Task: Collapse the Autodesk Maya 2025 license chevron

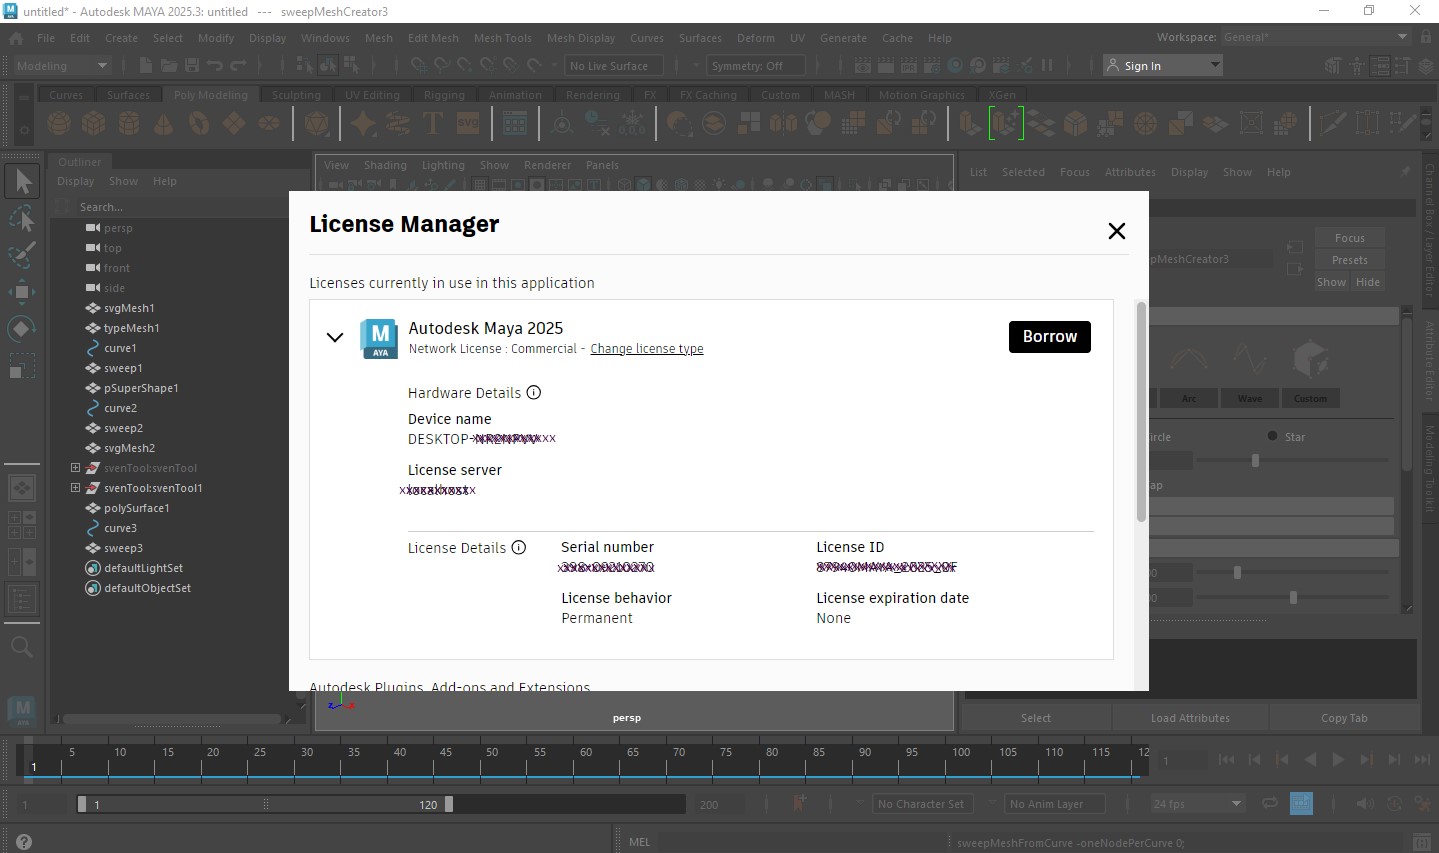Action: click(335, 337)
